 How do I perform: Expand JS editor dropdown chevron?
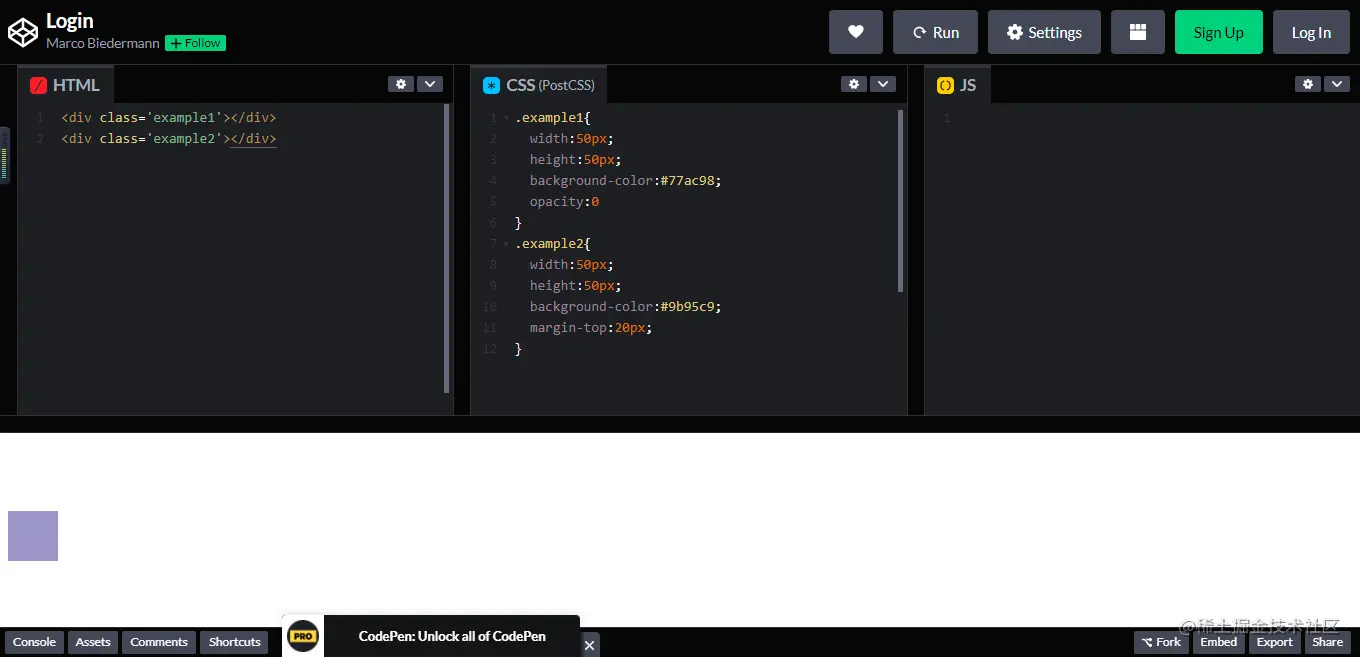tap(1337, 84)
